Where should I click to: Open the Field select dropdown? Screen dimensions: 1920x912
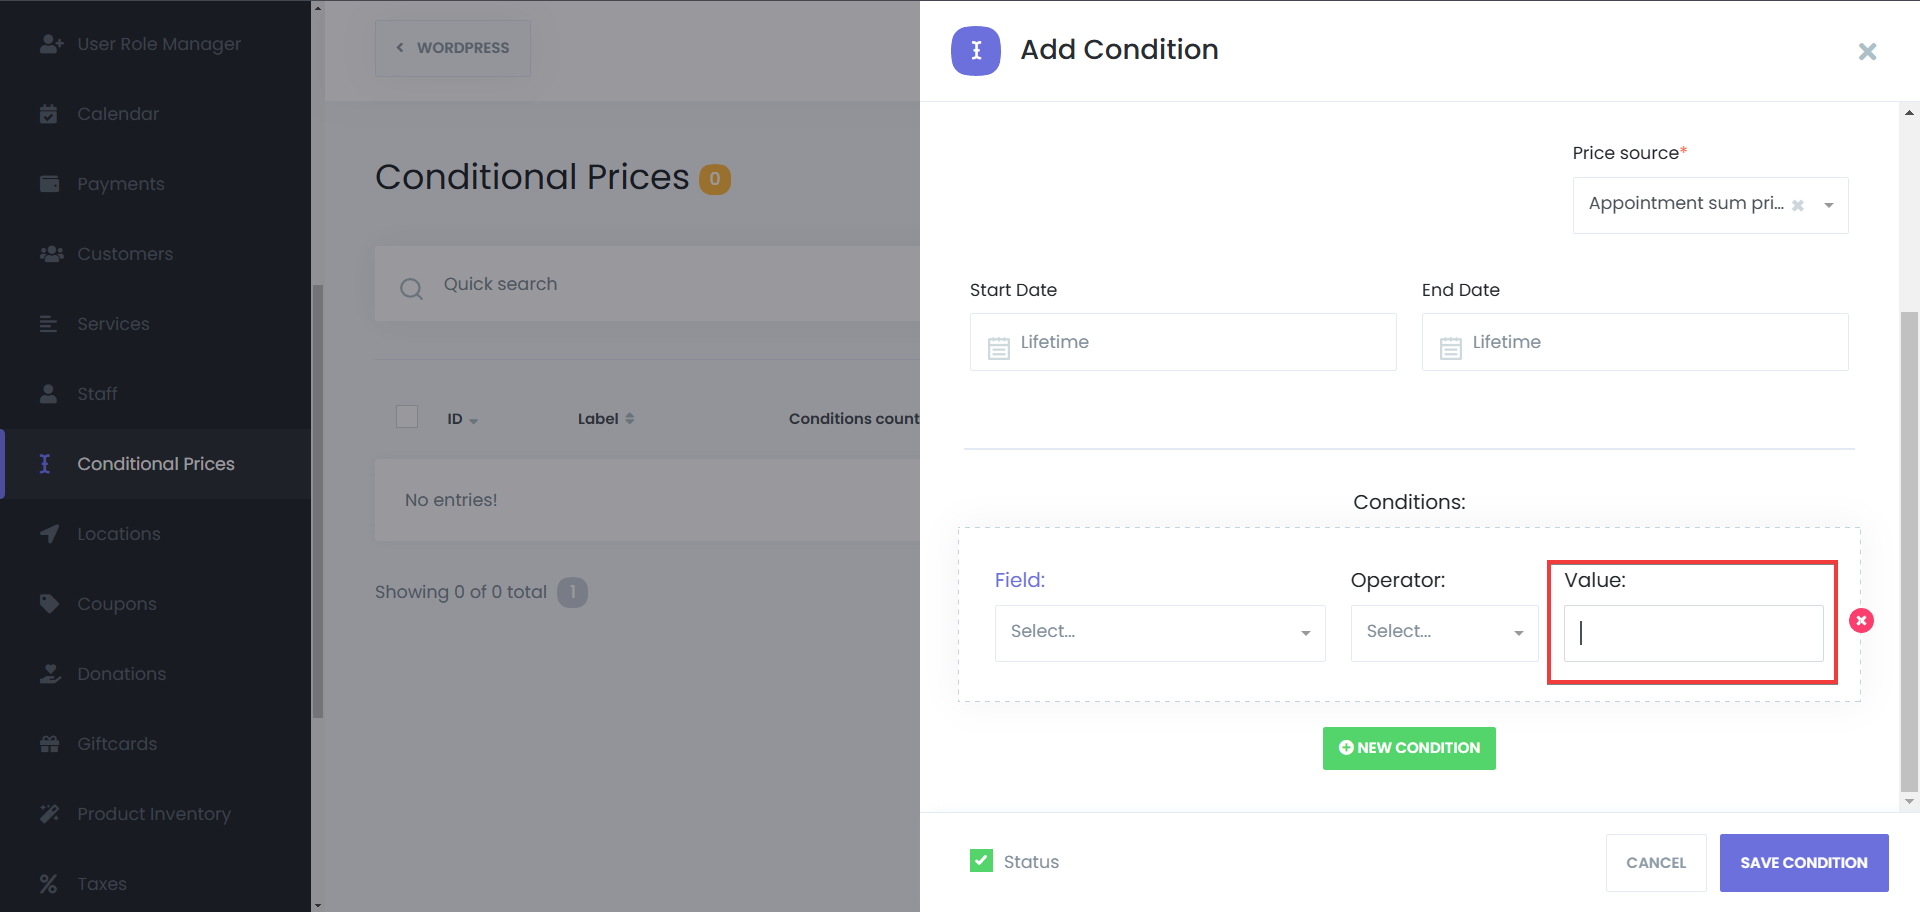(1159, 633)
